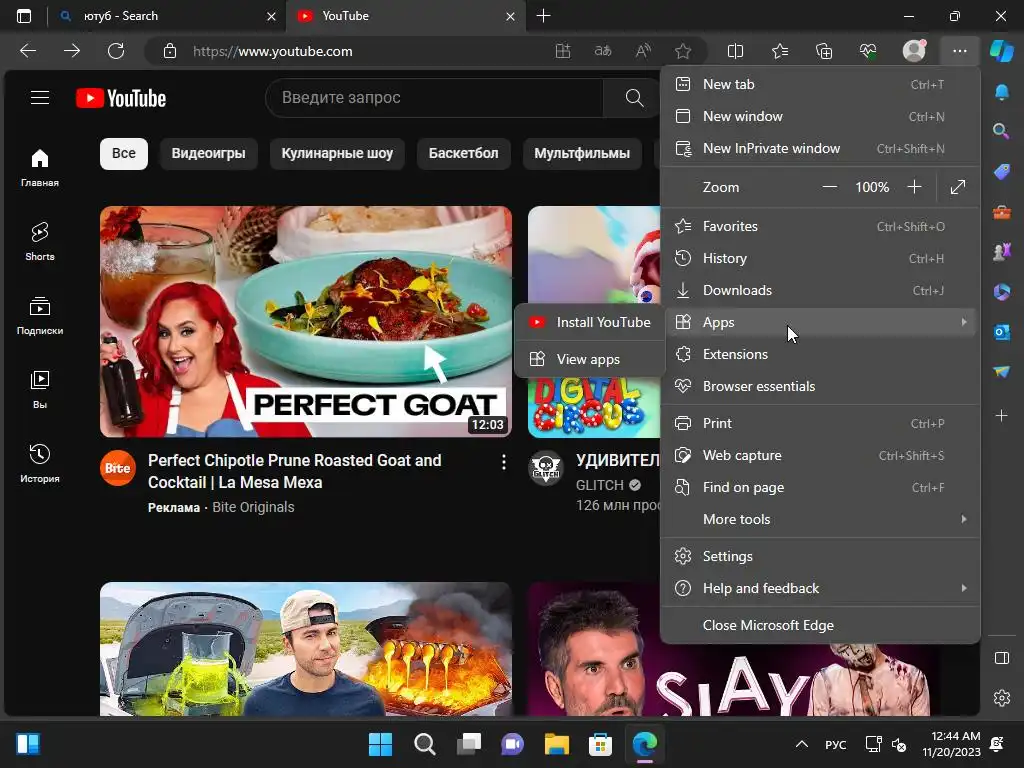The width and height of the screenshot is (1024, 768).
Task: Toggle split screen icon
Action: [735, 51]
